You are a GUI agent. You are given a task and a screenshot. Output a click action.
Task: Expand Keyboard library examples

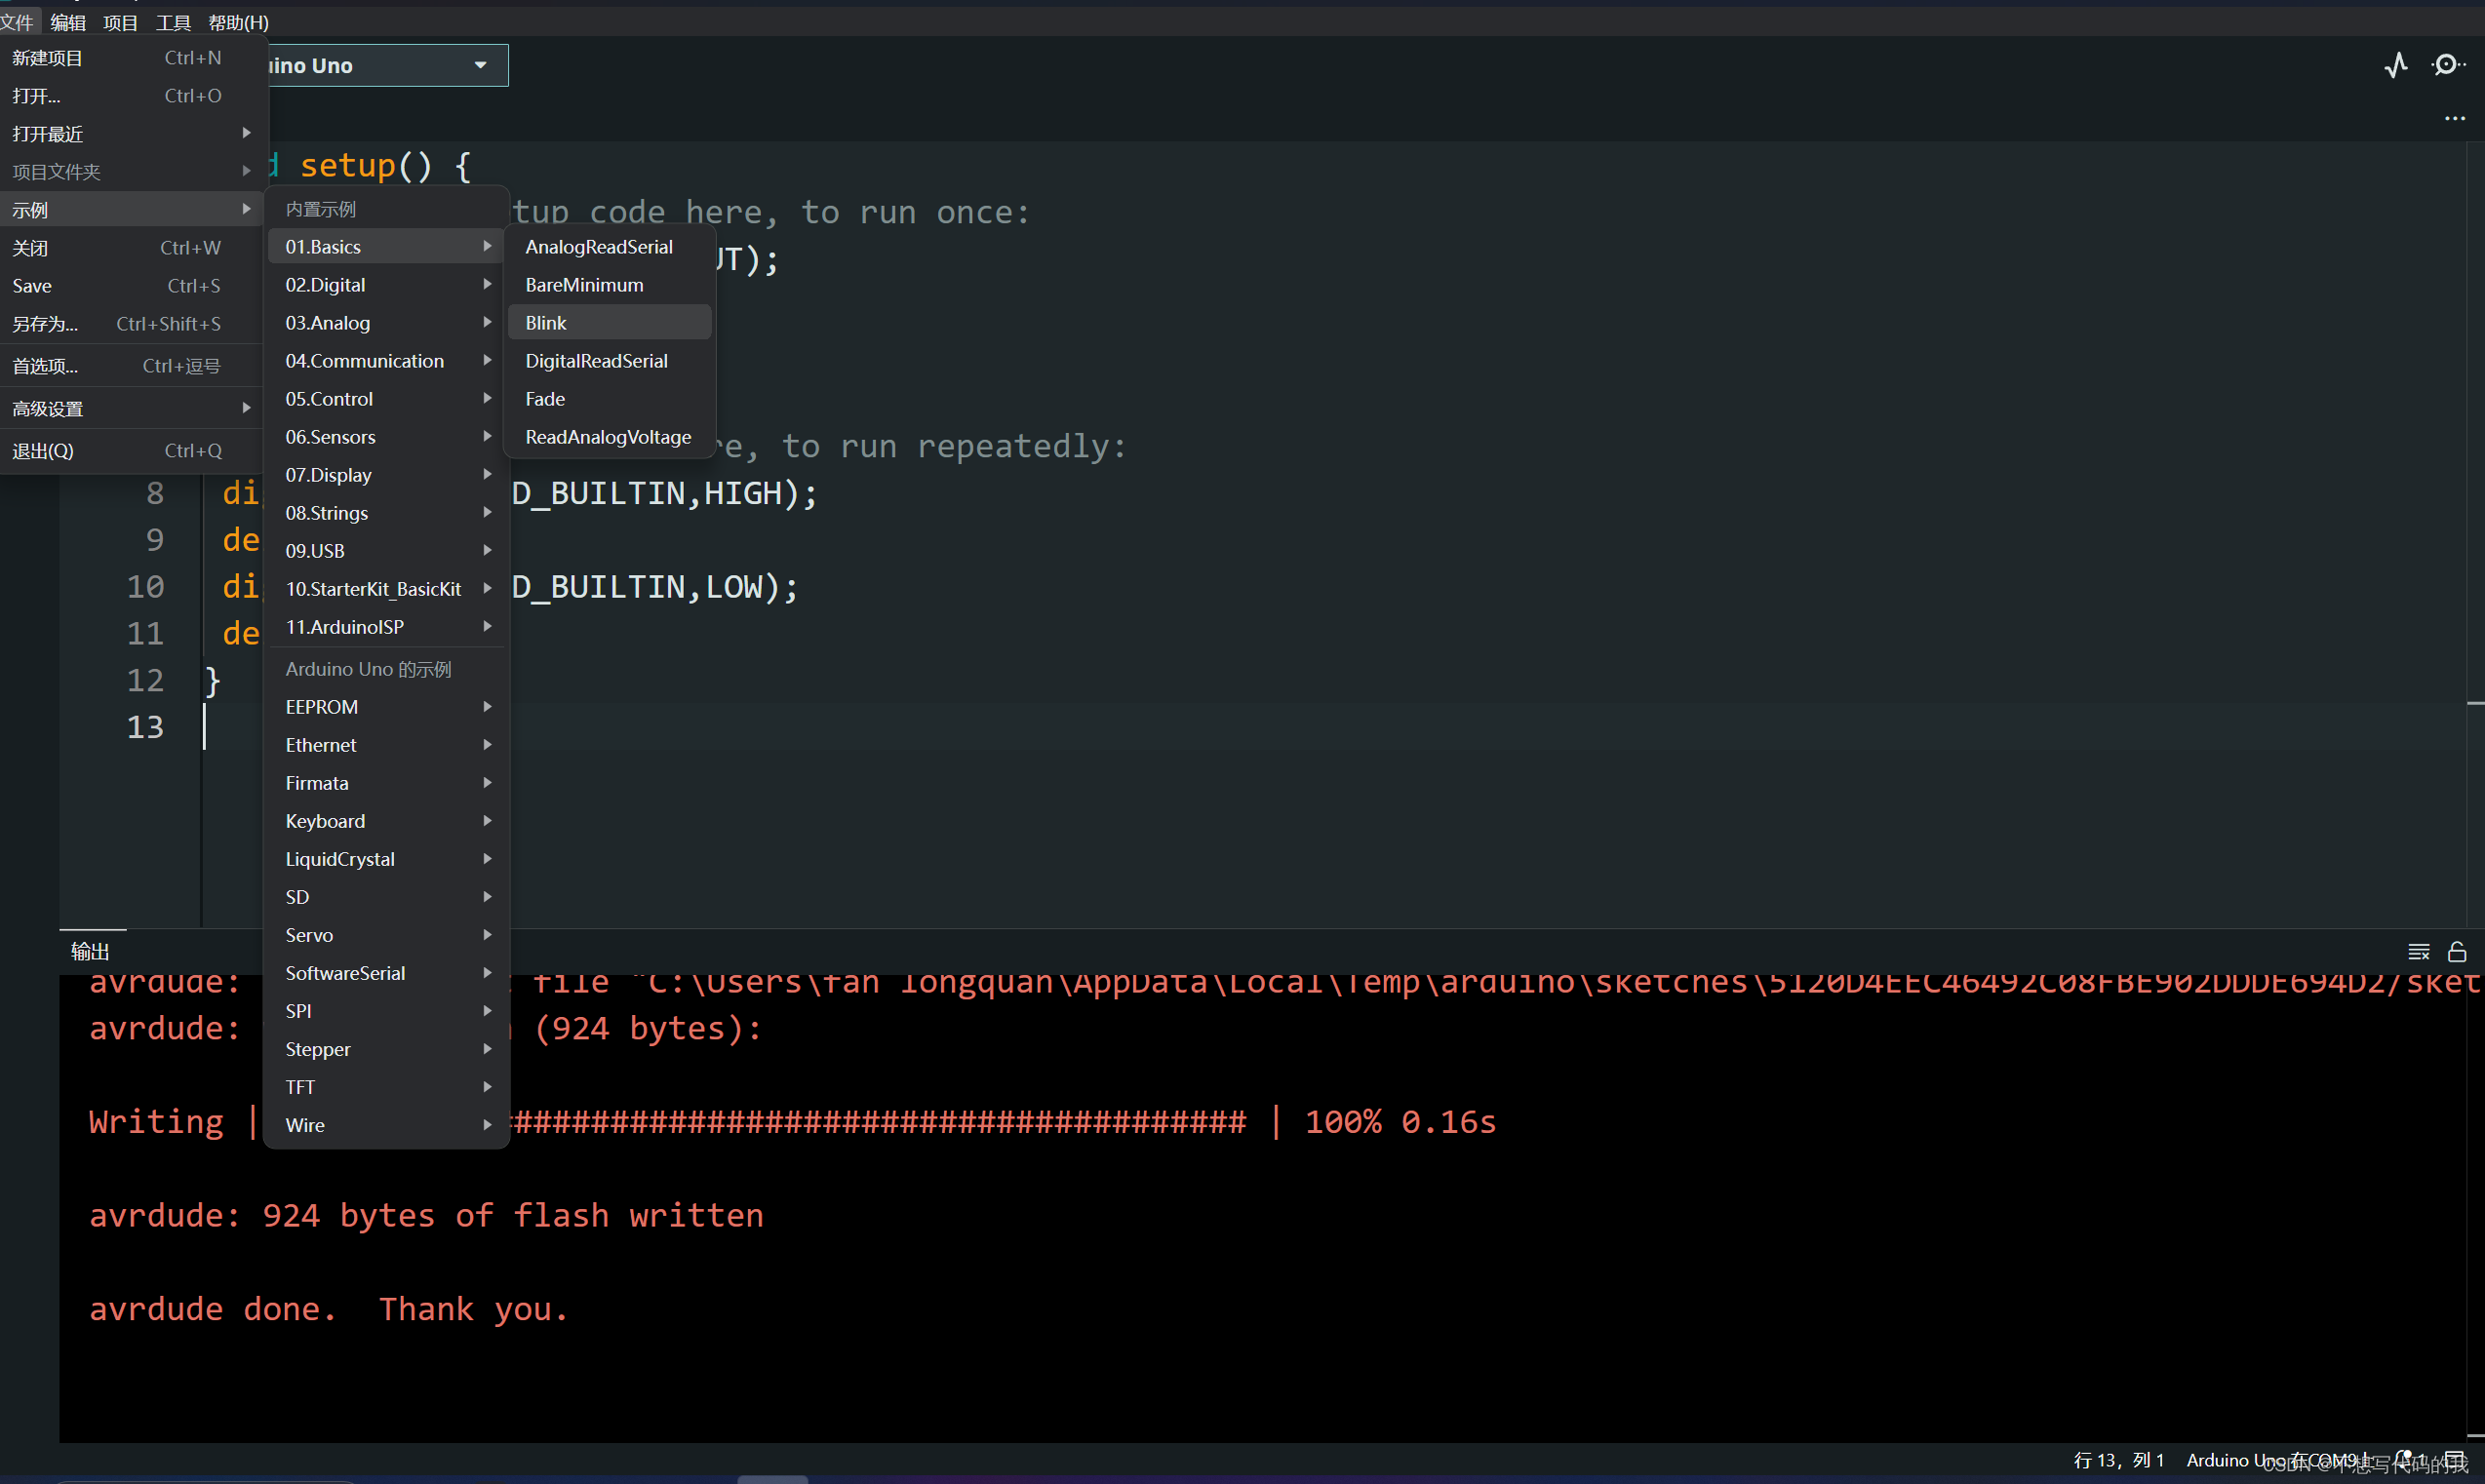388,821
